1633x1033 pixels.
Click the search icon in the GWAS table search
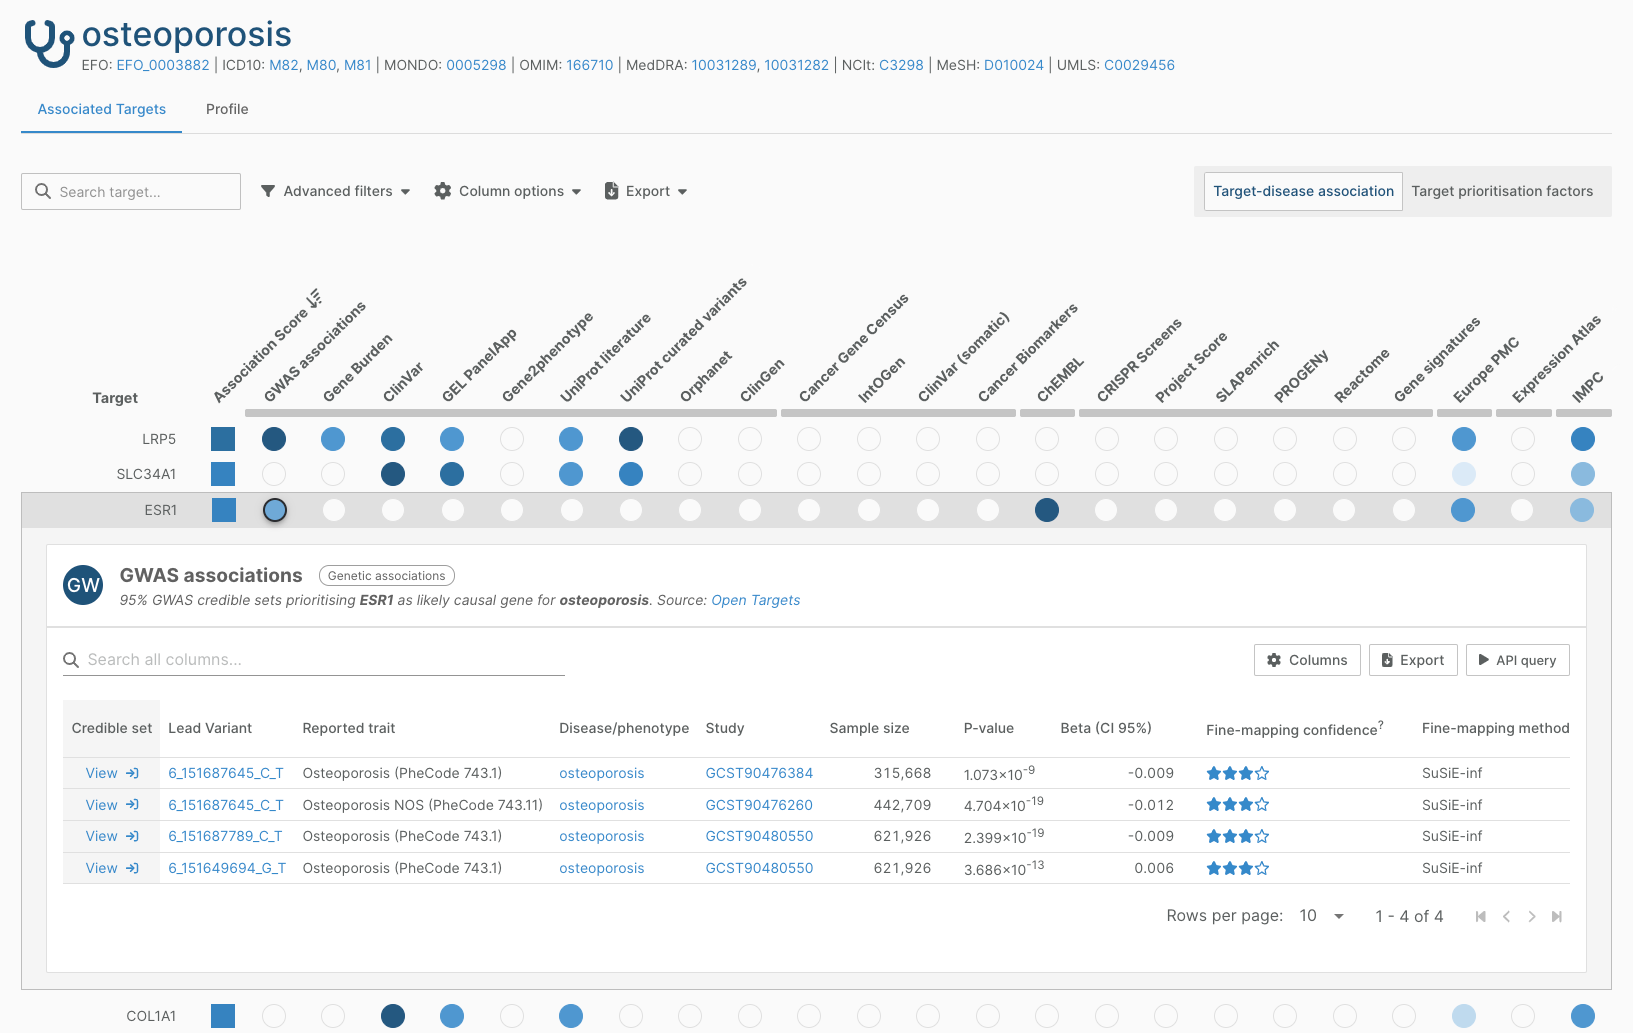point(71,660)
